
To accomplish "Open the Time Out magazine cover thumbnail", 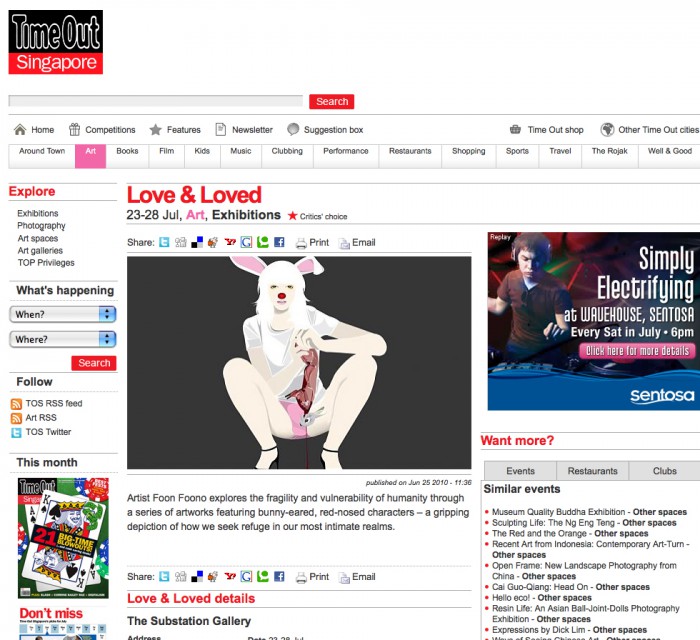I will pos(63,538).
